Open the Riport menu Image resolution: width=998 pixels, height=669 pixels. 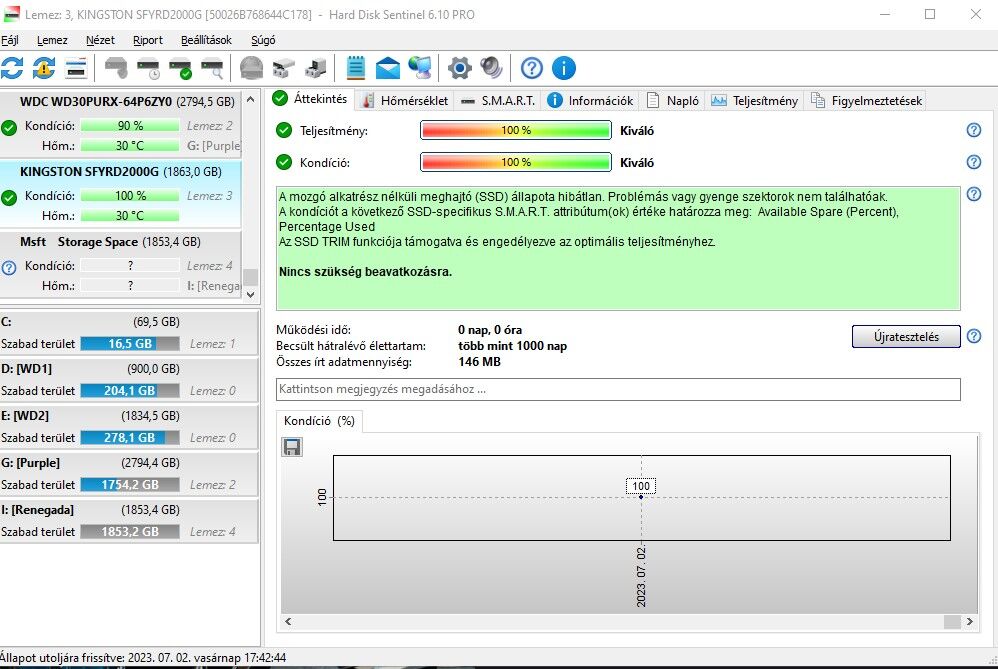pos(148,40)
